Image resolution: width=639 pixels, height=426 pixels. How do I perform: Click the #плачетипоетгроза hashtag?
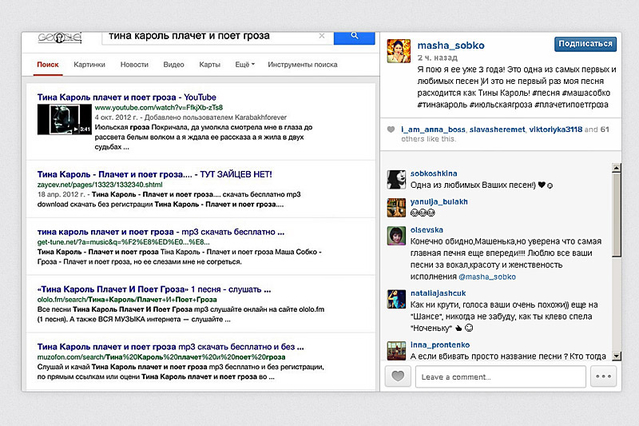pyautogui.click(x=571, y=105)
